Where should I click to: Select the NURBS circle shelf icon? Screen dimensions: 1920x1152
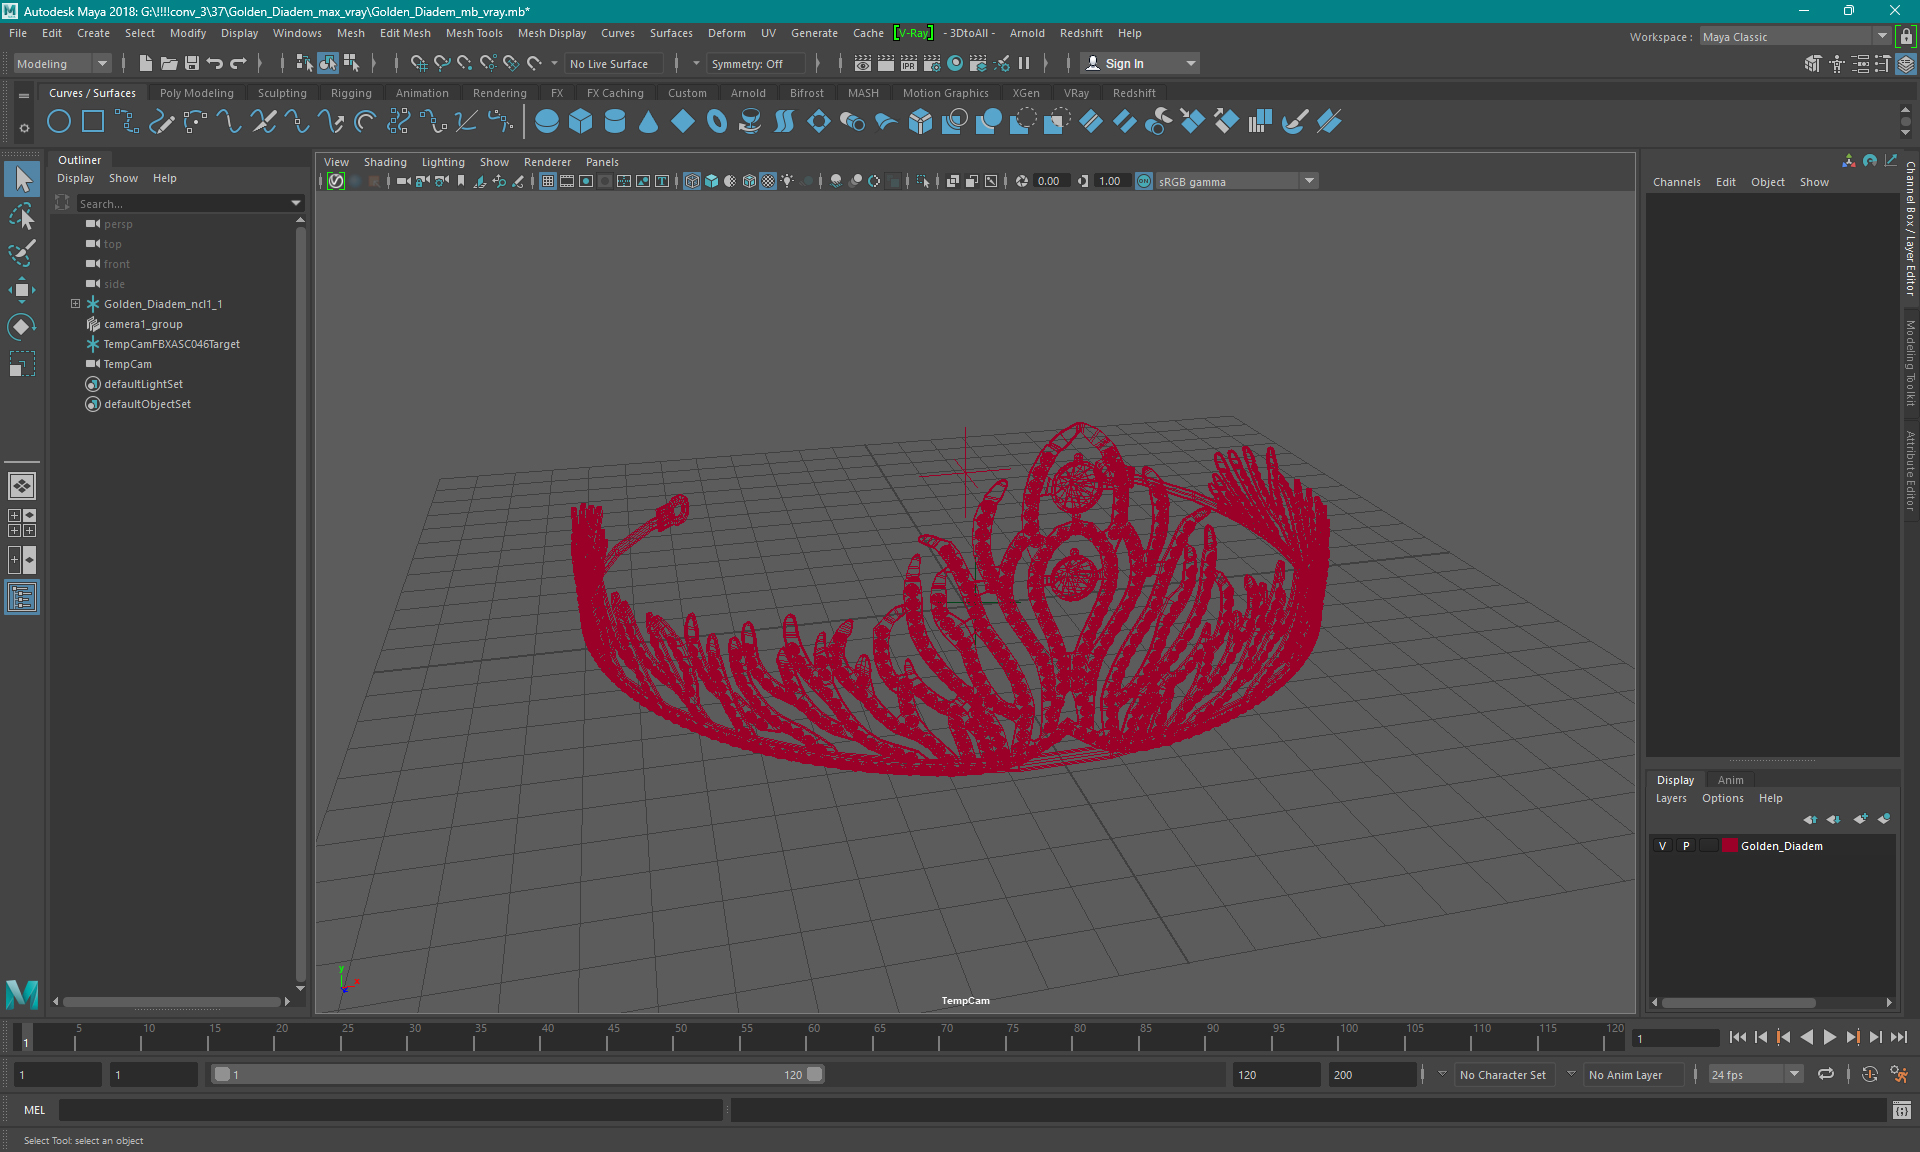pyautogui.click(x=59, y=122)
